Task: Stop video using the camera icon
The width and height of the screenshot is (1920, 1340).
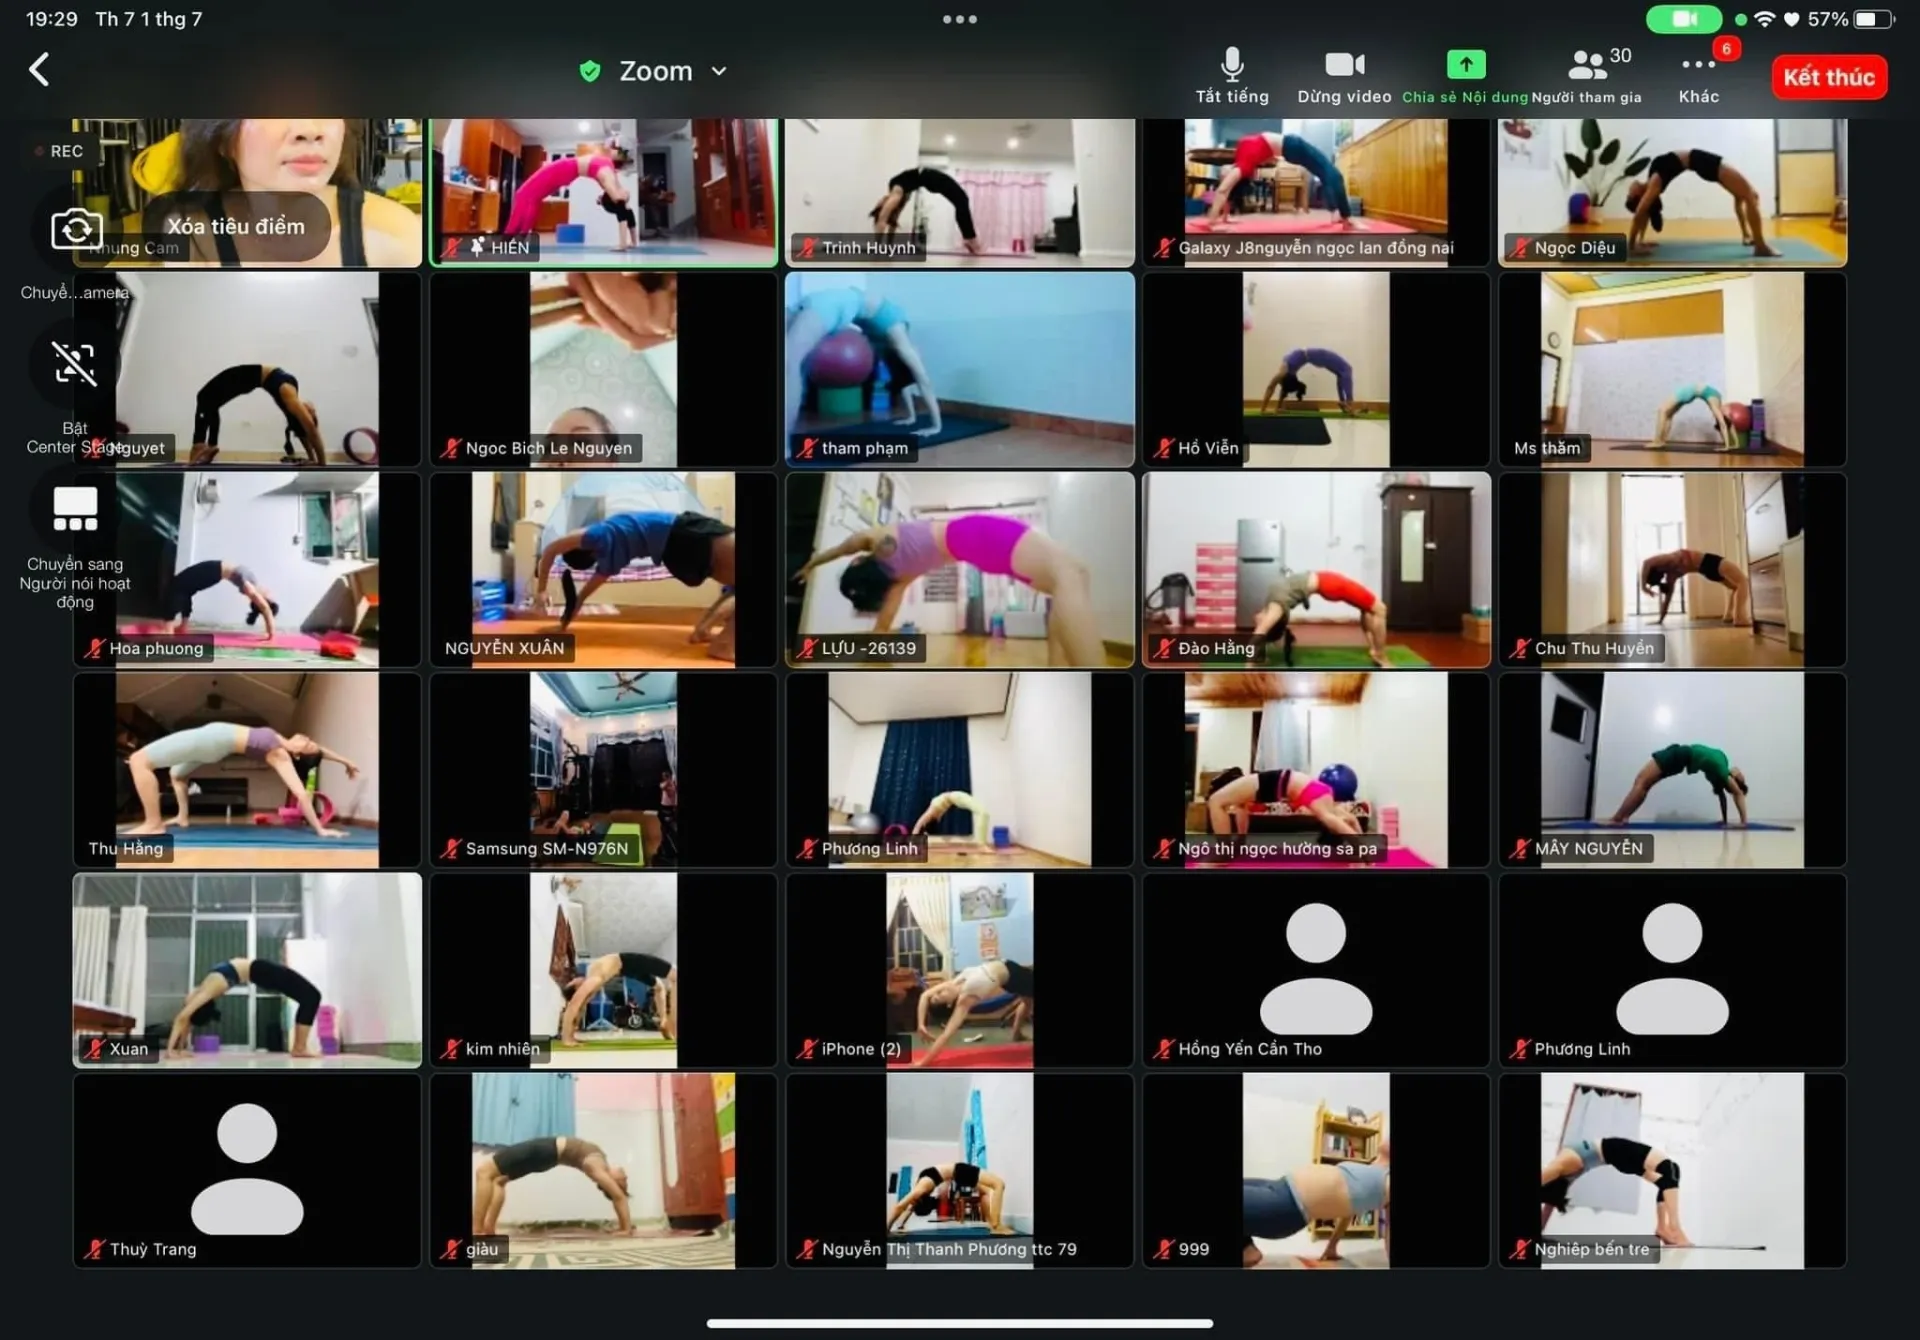Action: 1344,66
